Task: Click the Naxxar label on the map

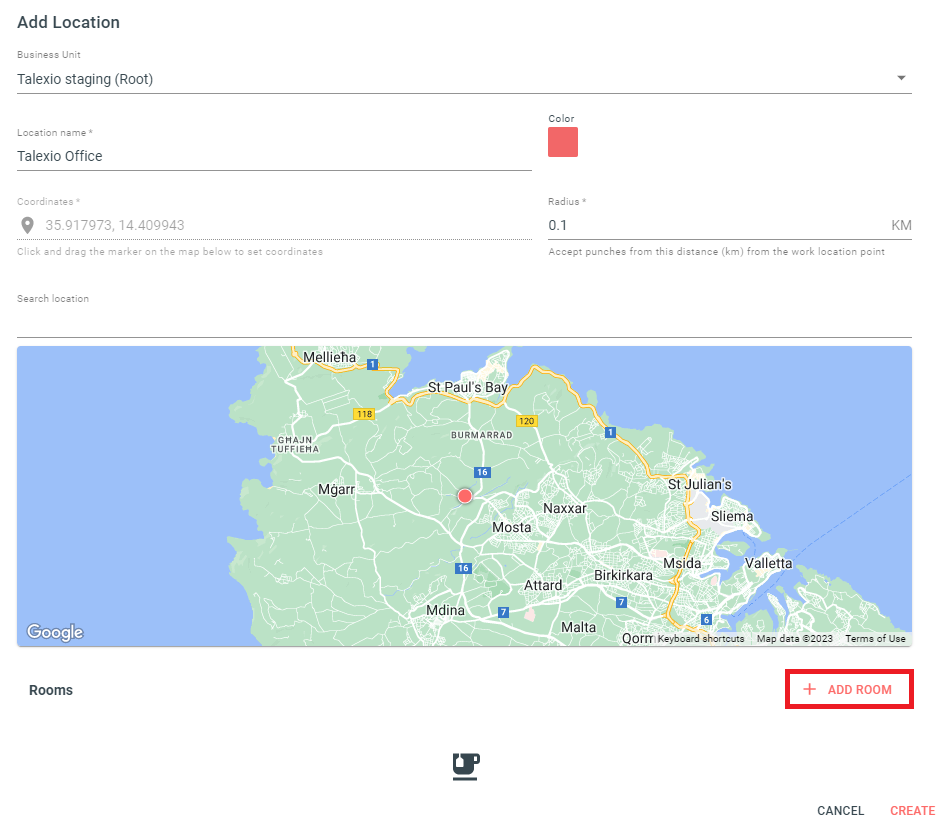Action: [x=565, y=509]
